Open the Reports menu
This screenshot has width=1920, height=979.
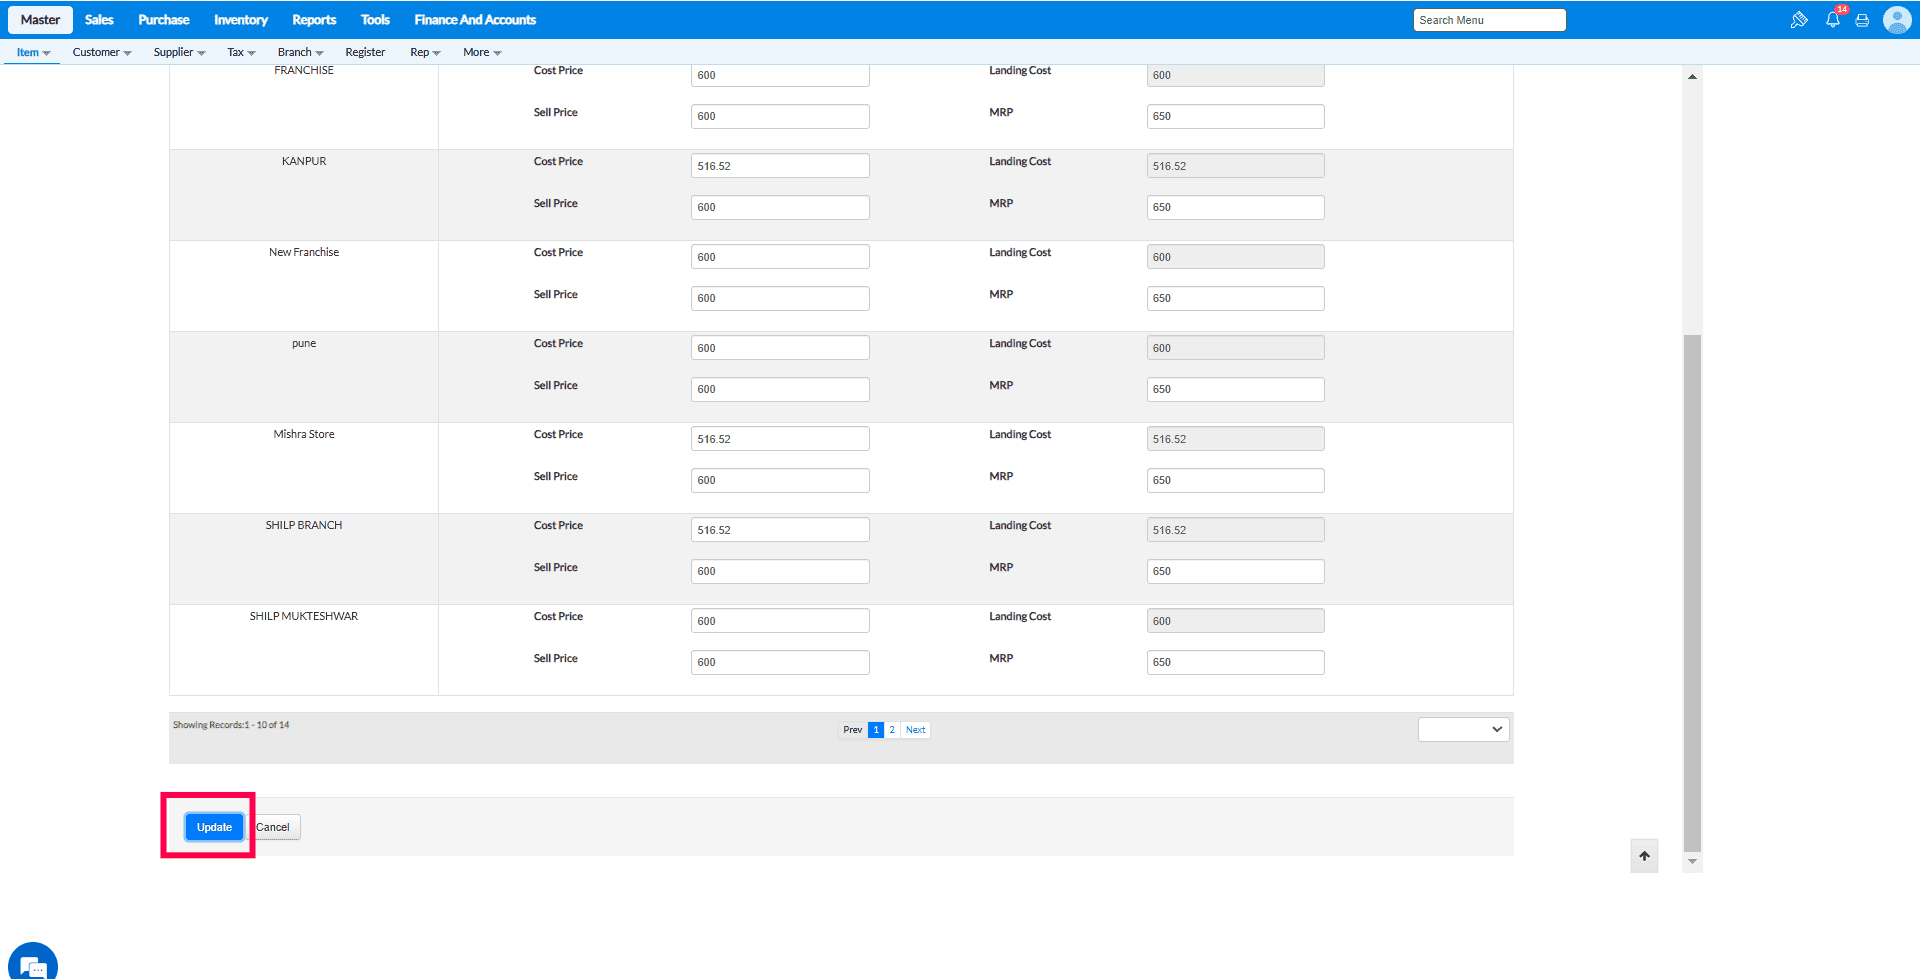314,20
